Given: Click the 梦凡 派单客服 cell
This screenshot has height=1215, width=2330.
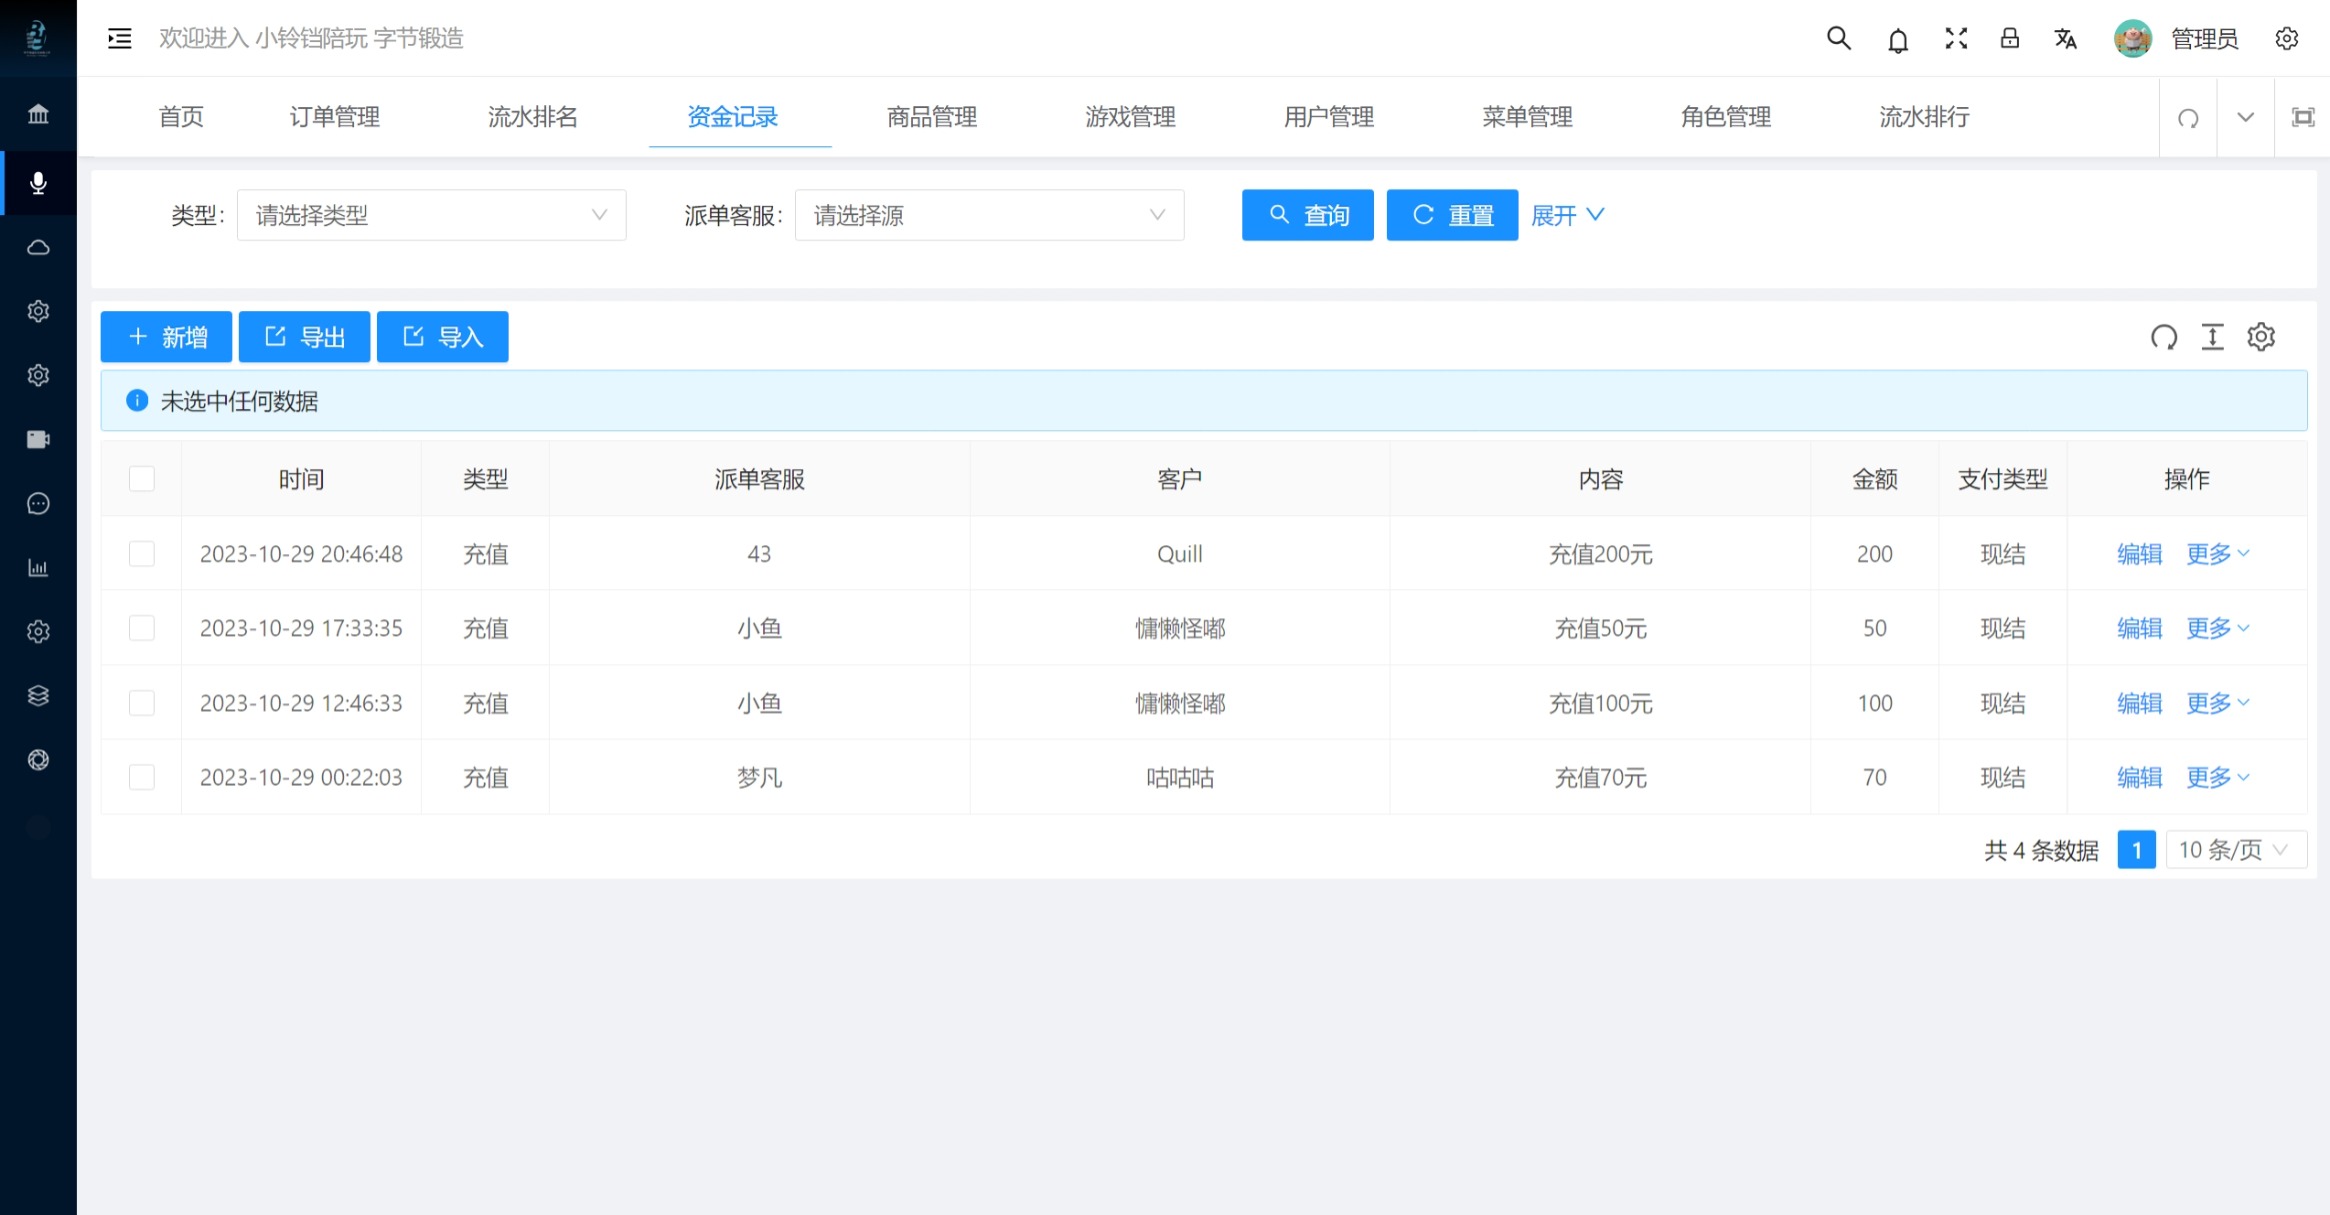Looking at the screenshot, I should pos(759,777).
